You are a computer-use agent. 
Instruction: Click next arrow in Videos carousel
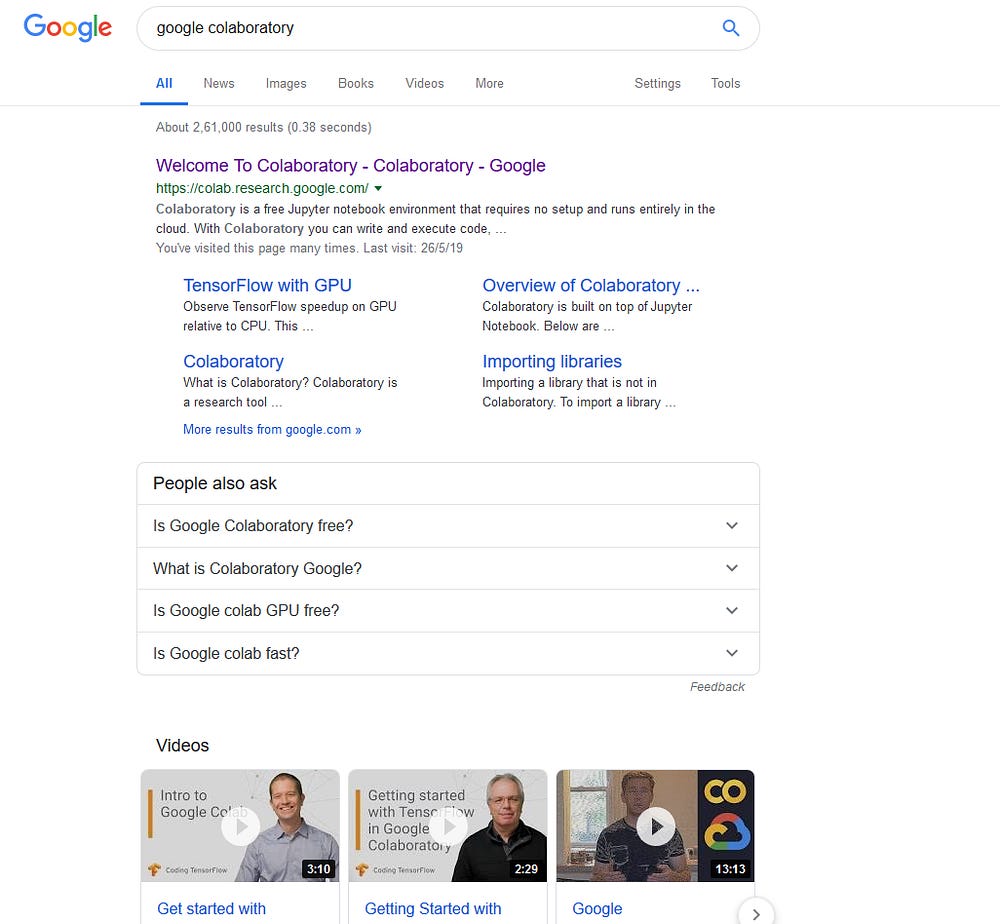pyautogui.click(x=756, y=913)
